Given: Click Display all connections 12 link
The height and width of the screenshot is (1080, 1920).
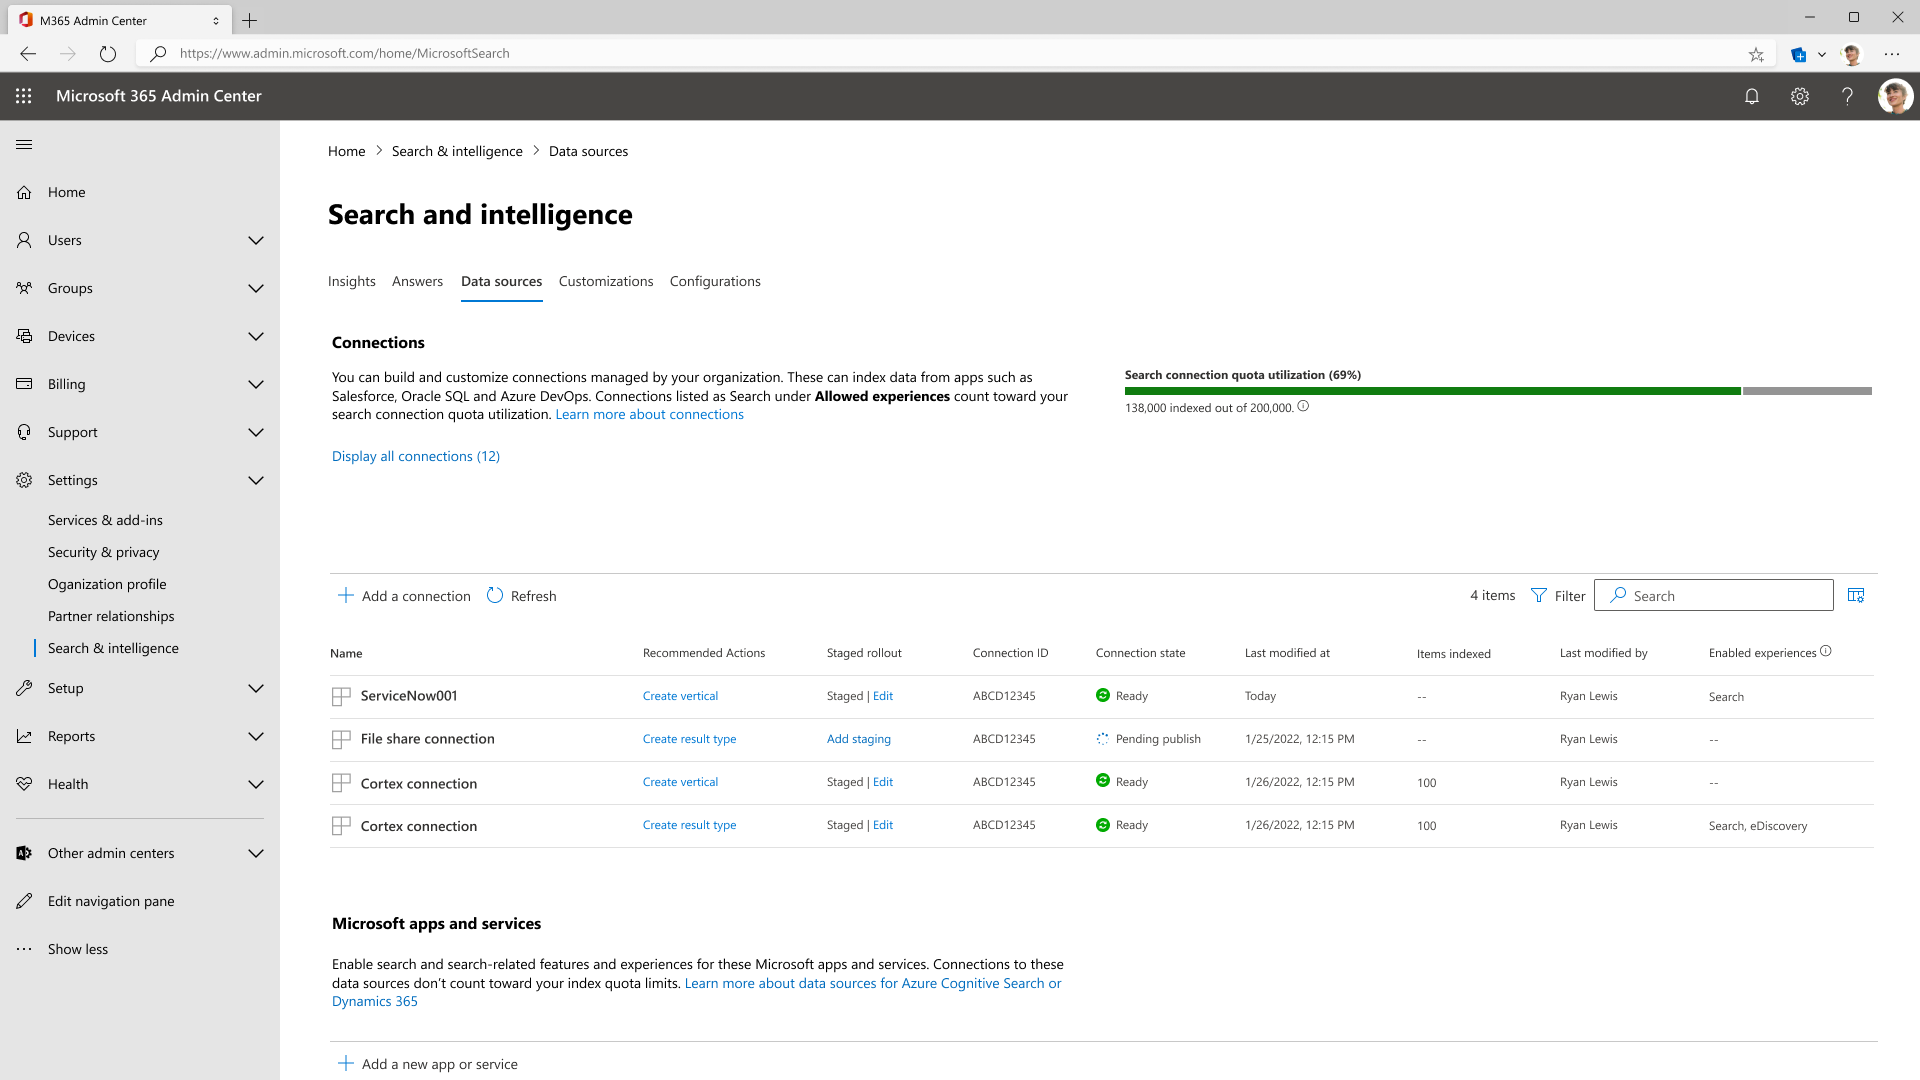Looking at the screenshot, I should tap(415, 455).
